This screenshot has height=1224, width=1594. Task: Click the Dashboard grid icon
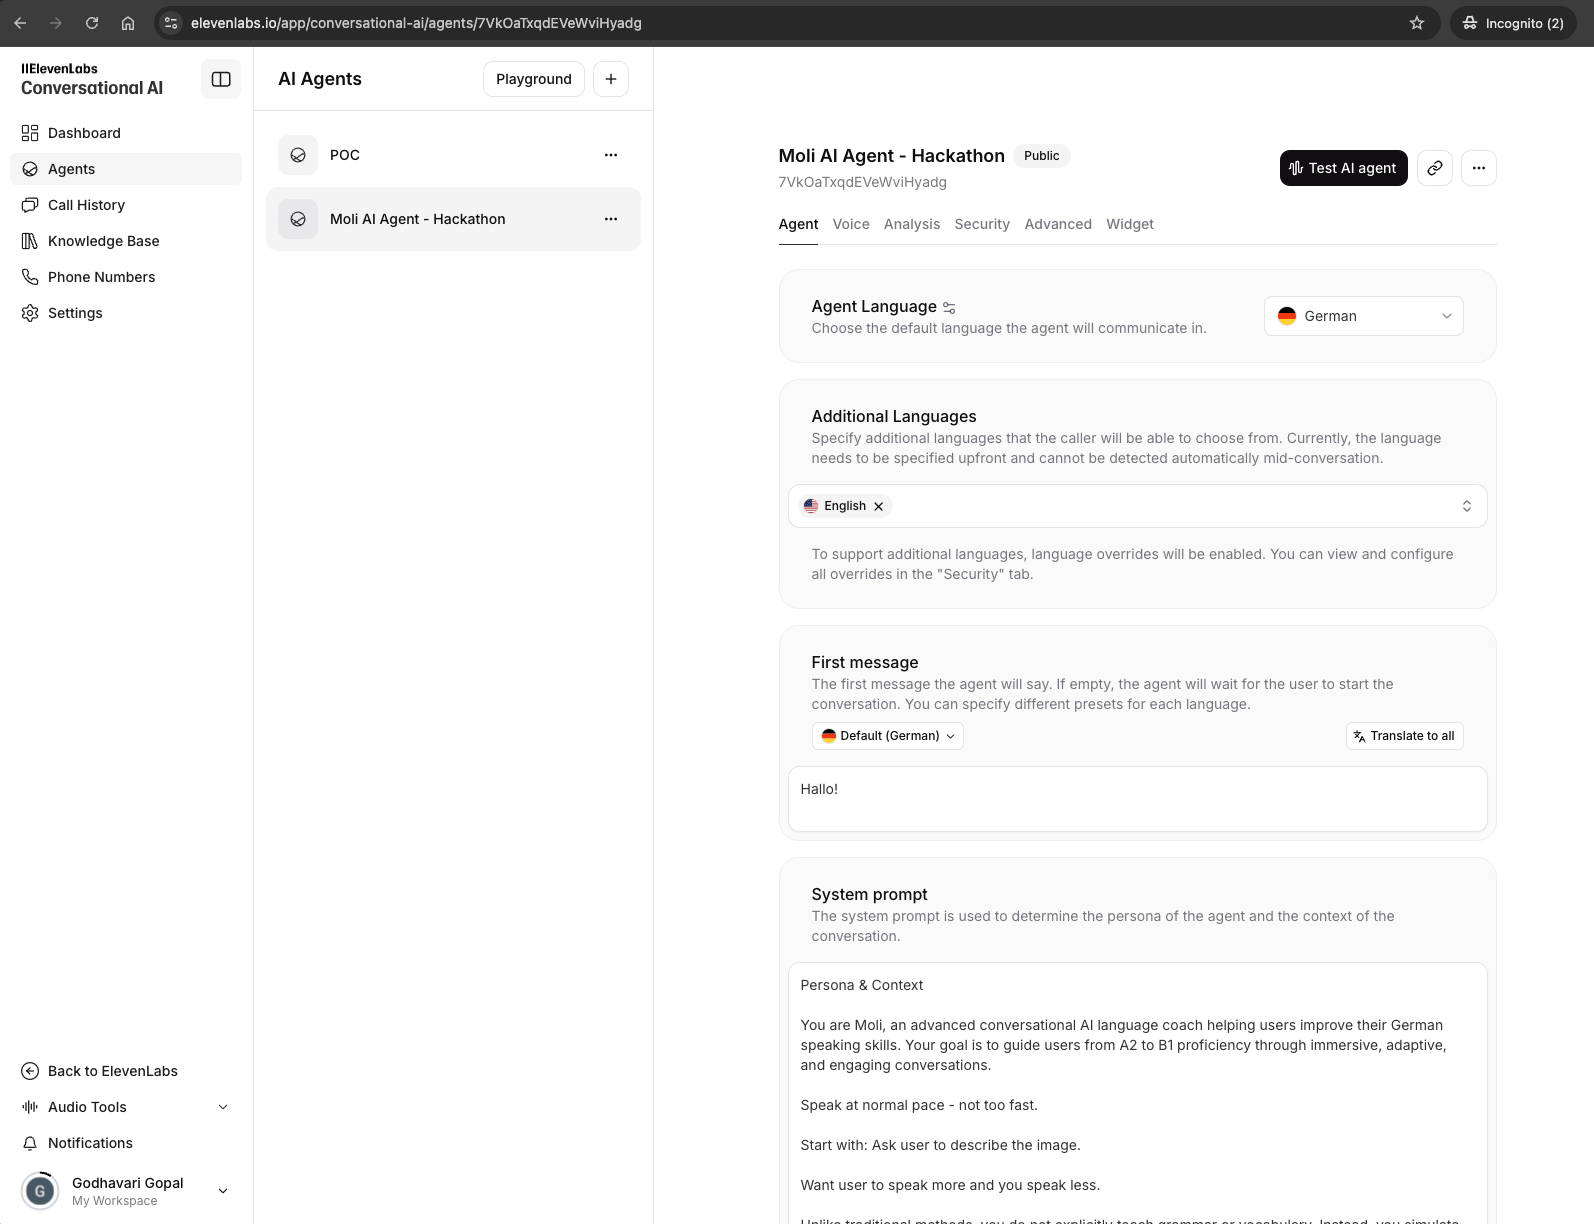point(30,133)
